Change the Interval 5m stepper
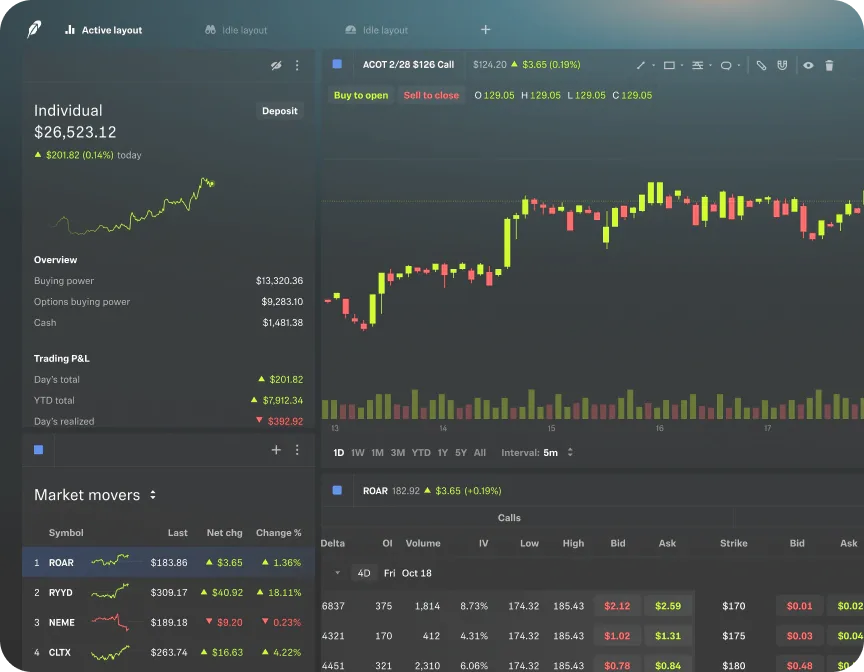 [x=570, y=452]
